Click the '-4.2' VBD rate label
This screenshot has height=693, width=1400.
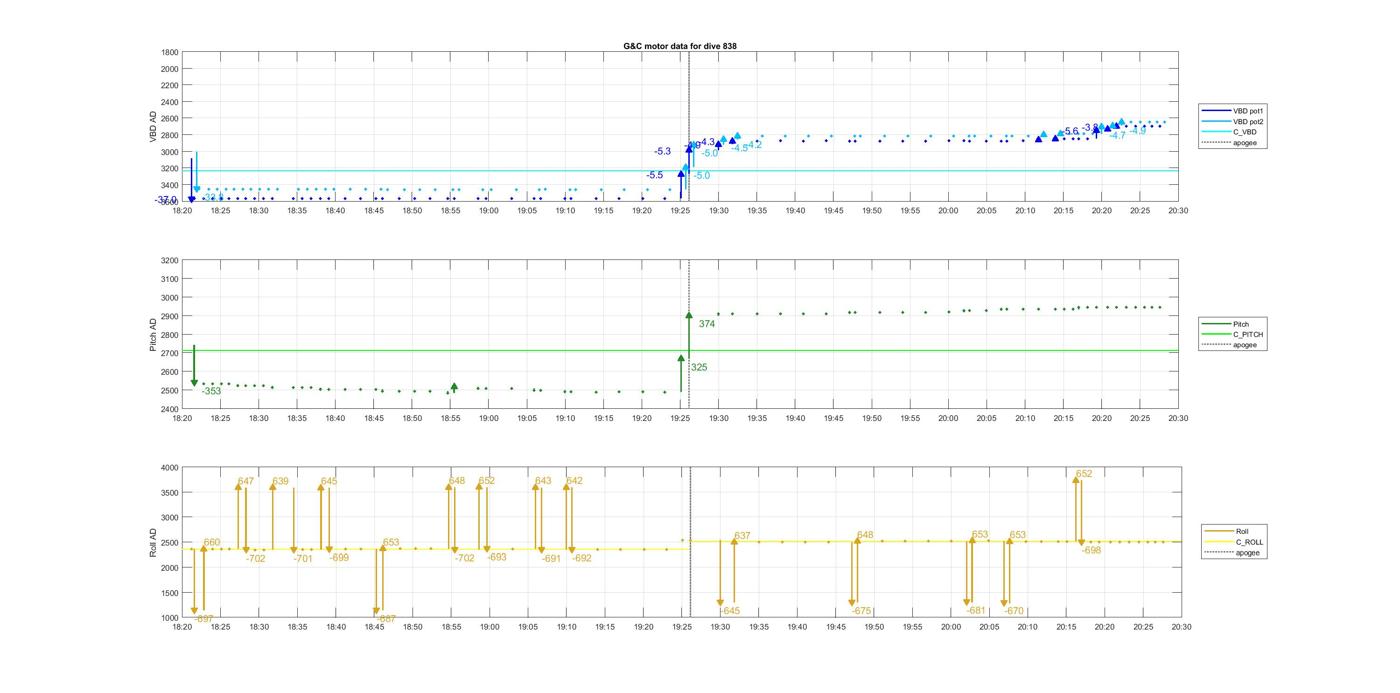tap(753, 145)
